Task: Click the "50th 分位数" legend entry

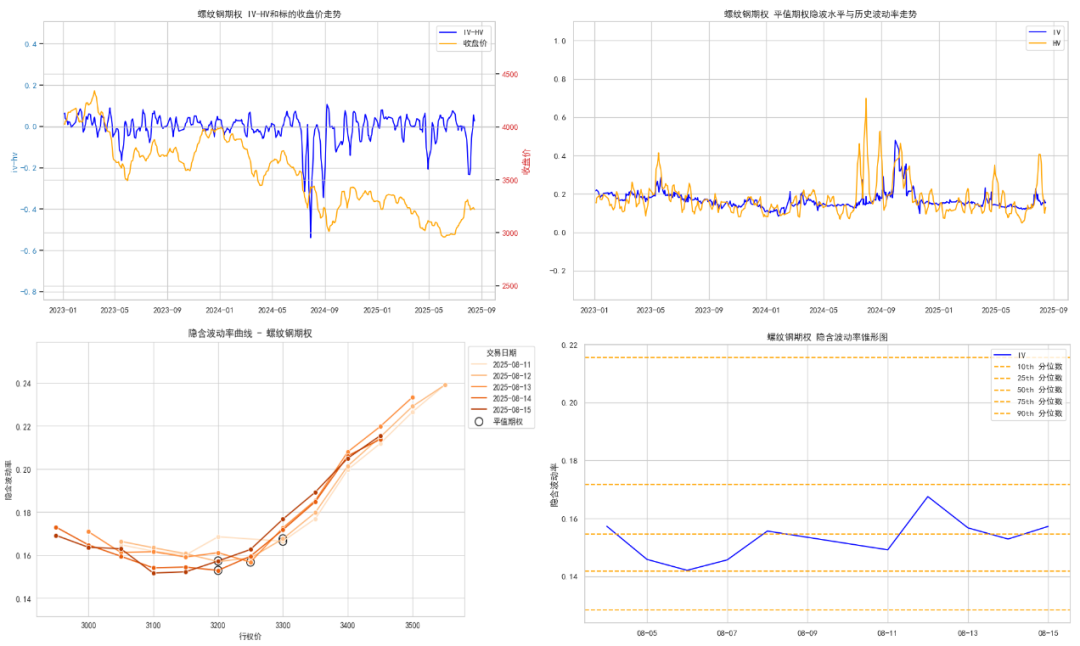Action: [x=1028, y=390]
